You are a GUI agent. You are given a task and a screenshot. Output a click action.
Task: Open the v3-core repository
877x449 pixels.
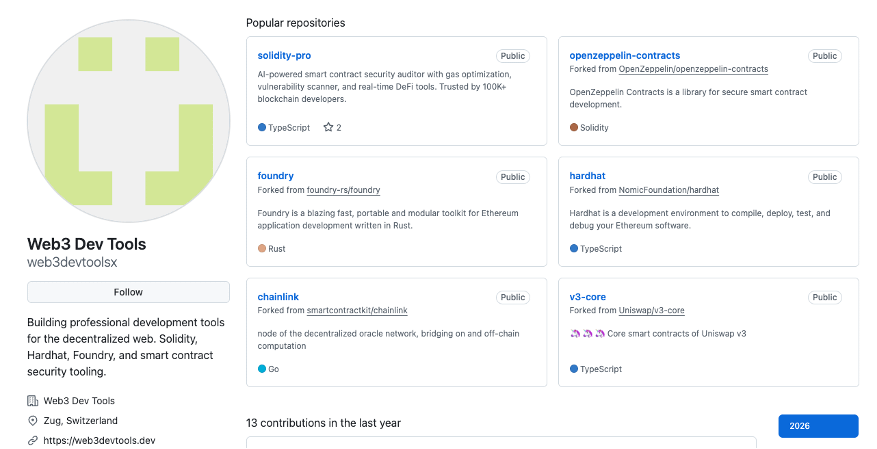(587, 296)
